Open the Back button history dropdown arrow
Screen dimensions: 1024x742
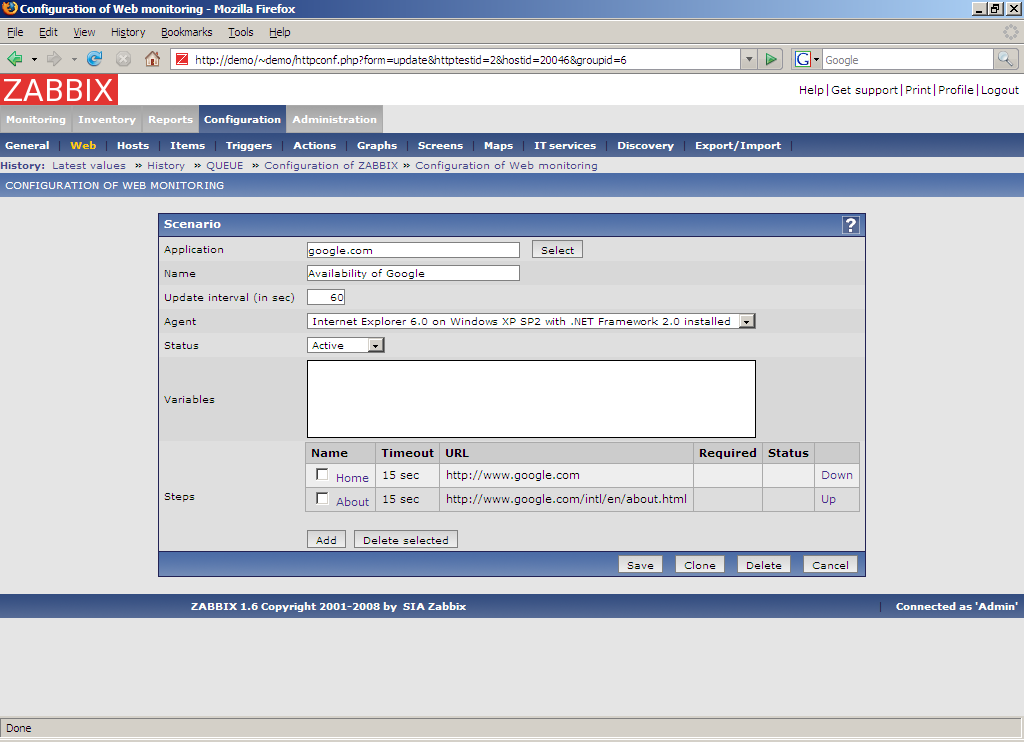tap(34, 59)
